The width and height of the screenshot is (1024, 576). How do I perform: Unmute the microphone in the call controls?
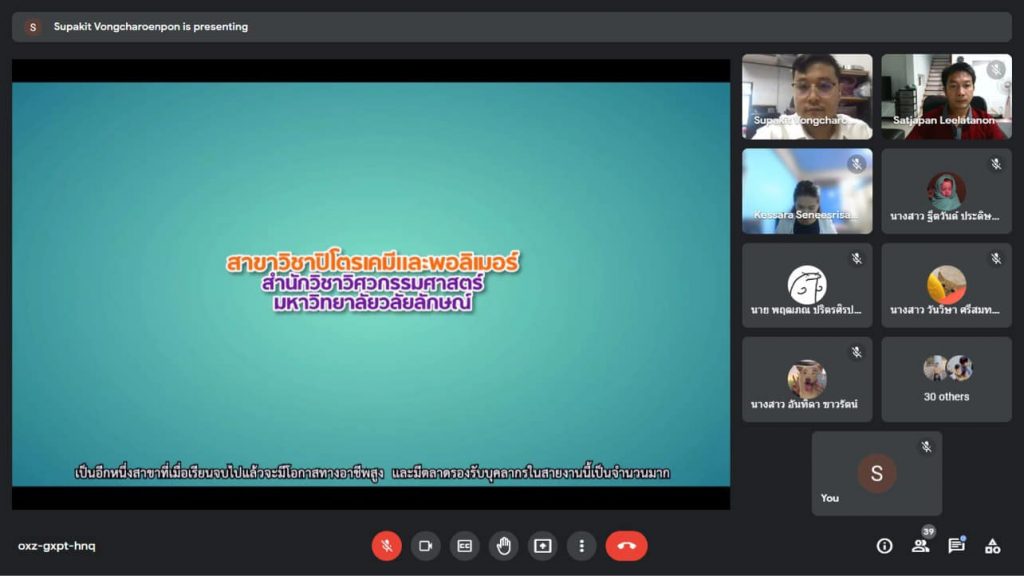click(386, 545)
